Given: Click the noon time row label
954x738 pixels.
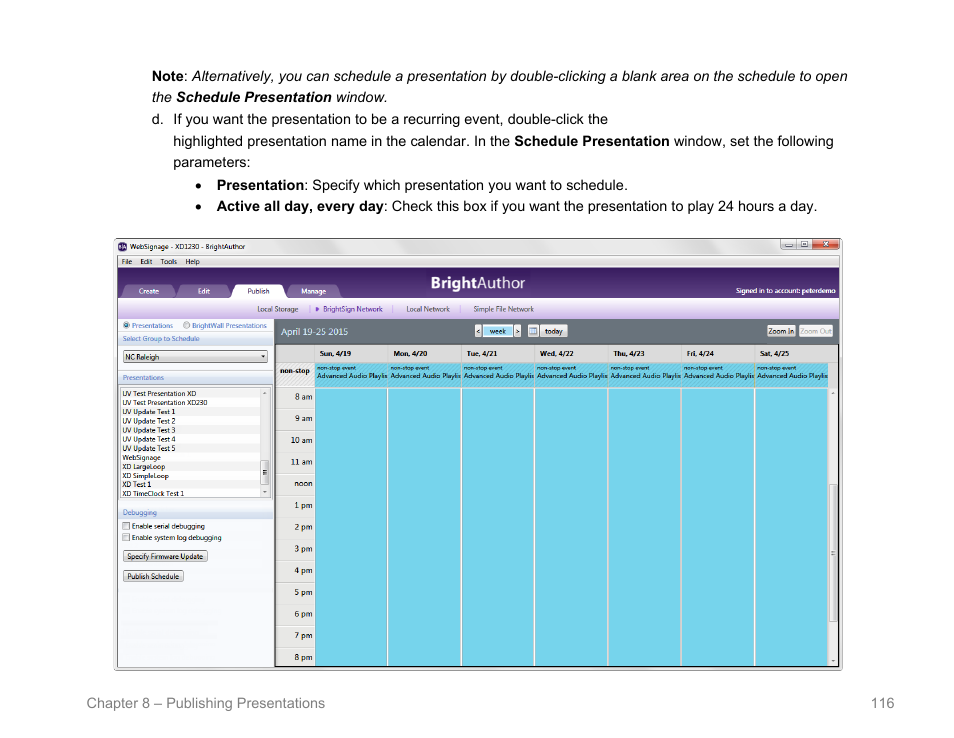Looking at the screenshot, I should click(303, 484).
